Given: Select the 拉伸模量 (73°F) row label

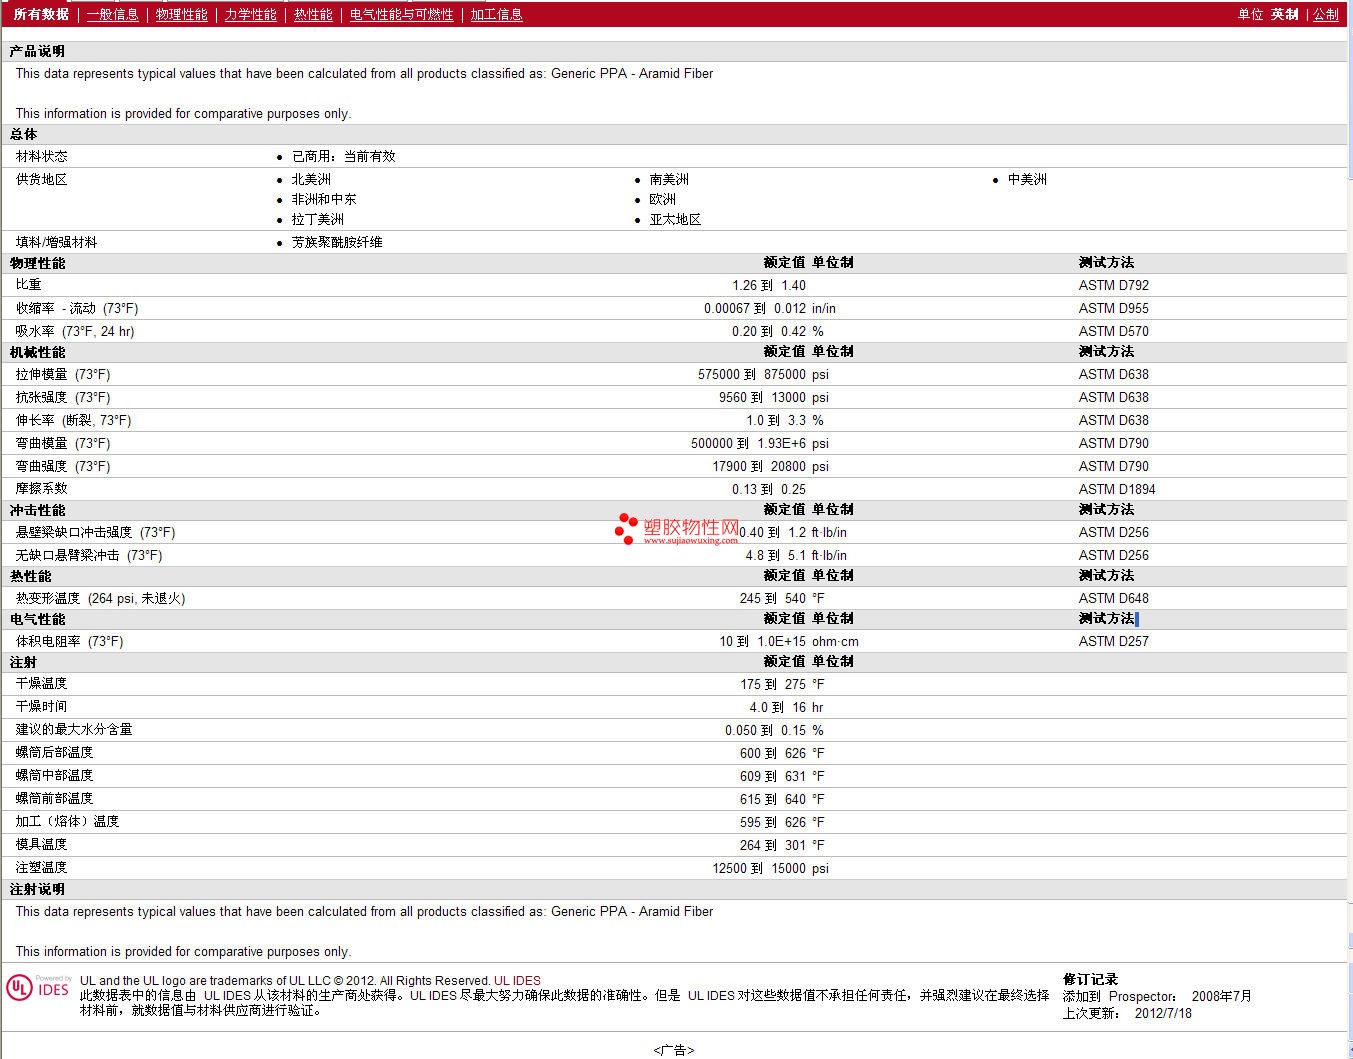Looking at the screenshot, I should click(x=63, y=374).
